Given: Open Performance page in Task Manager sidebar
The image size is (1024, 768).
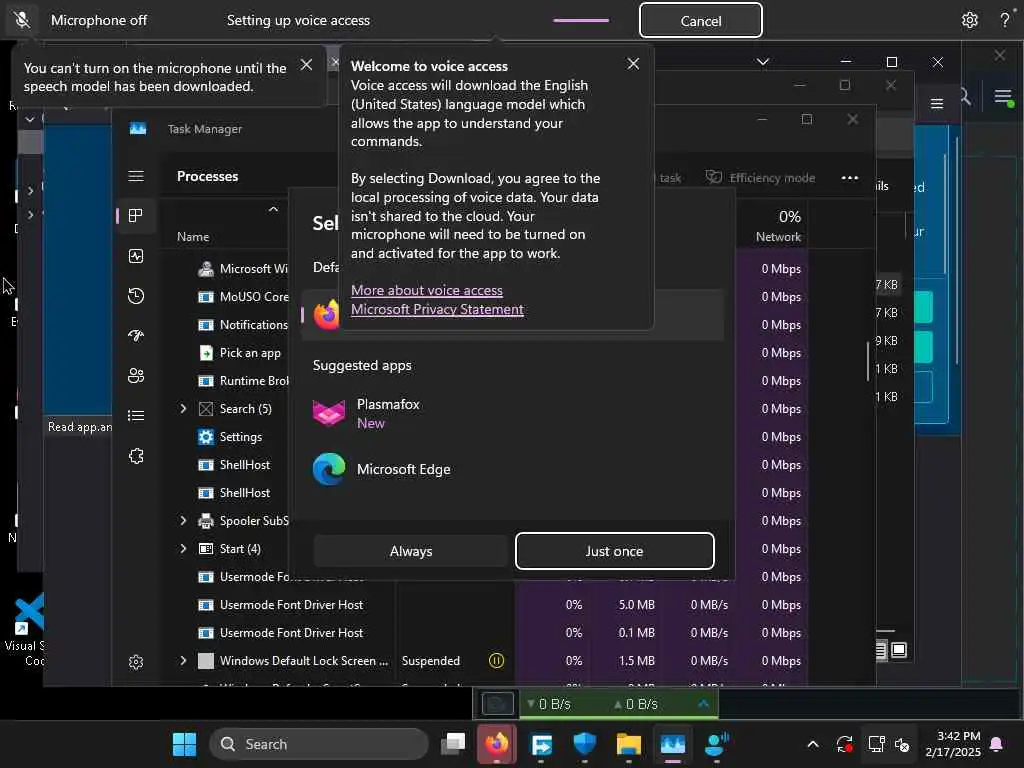Looking at the screenshot, I should [x=136, y=256].
